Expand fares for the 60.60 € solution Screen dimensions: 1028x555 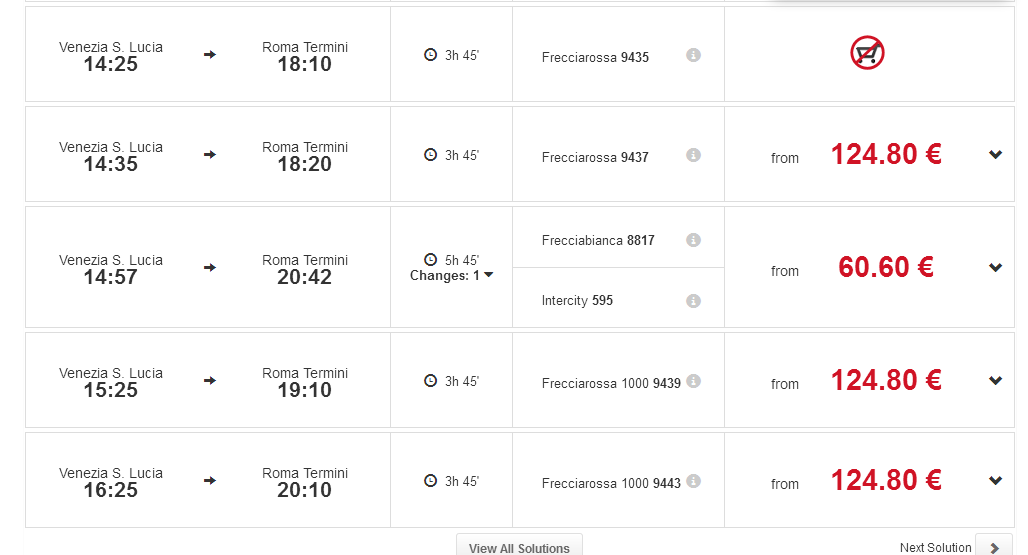pyautogui.click(x=995, y=267)
